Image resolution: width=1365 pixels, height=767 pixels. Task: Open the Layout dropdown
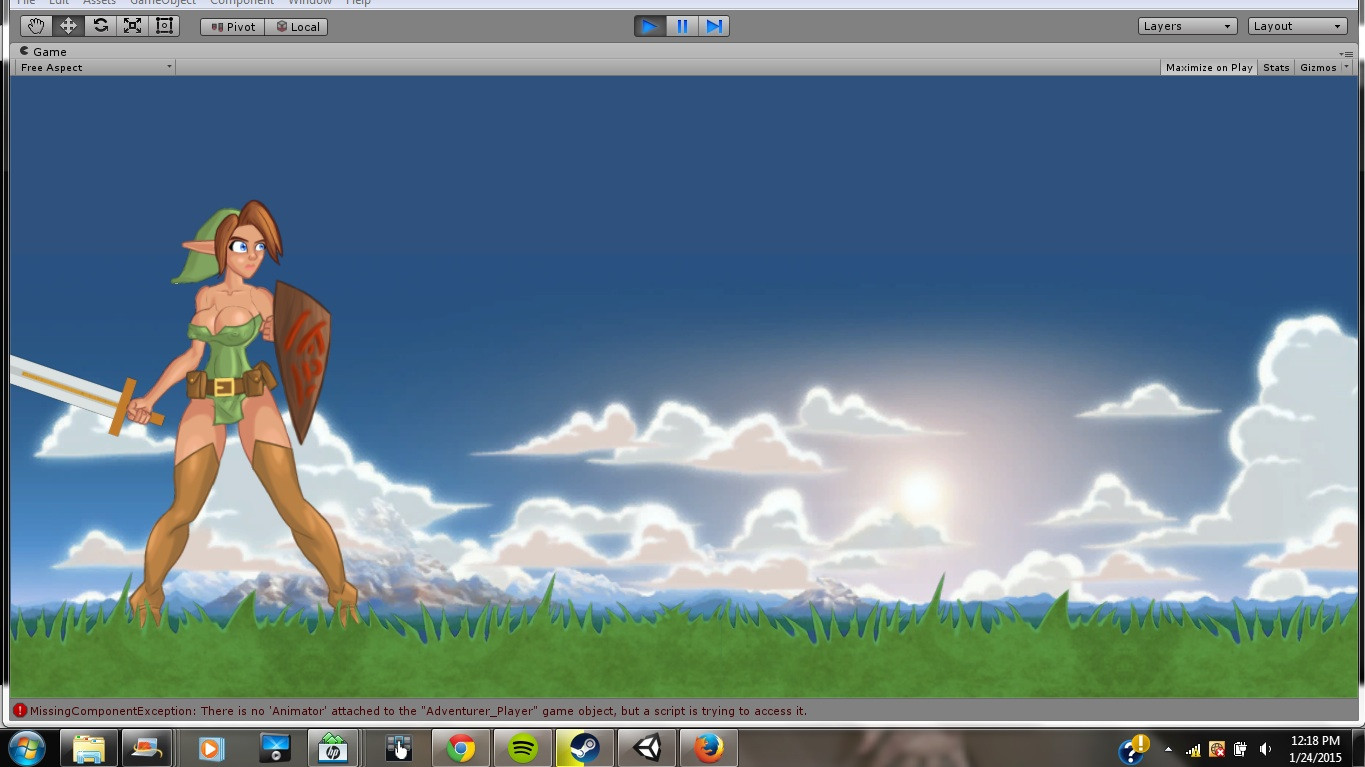tap(1297, 26)
